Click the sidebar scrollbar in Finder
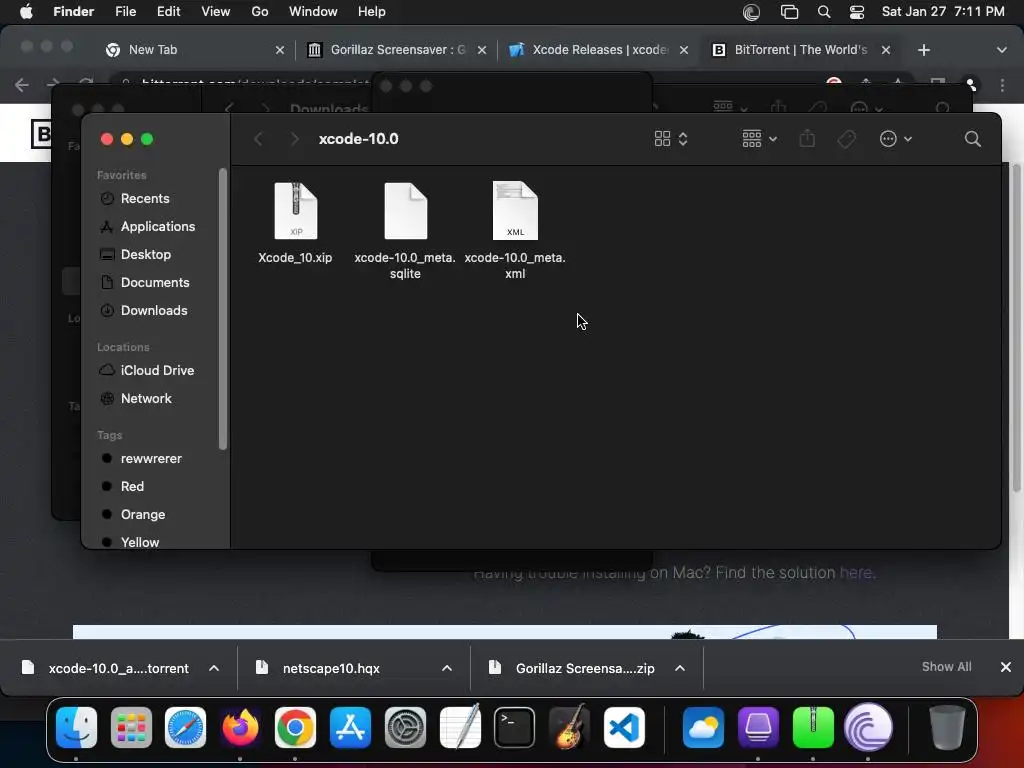1024x768 pixels. coord(223,309)
